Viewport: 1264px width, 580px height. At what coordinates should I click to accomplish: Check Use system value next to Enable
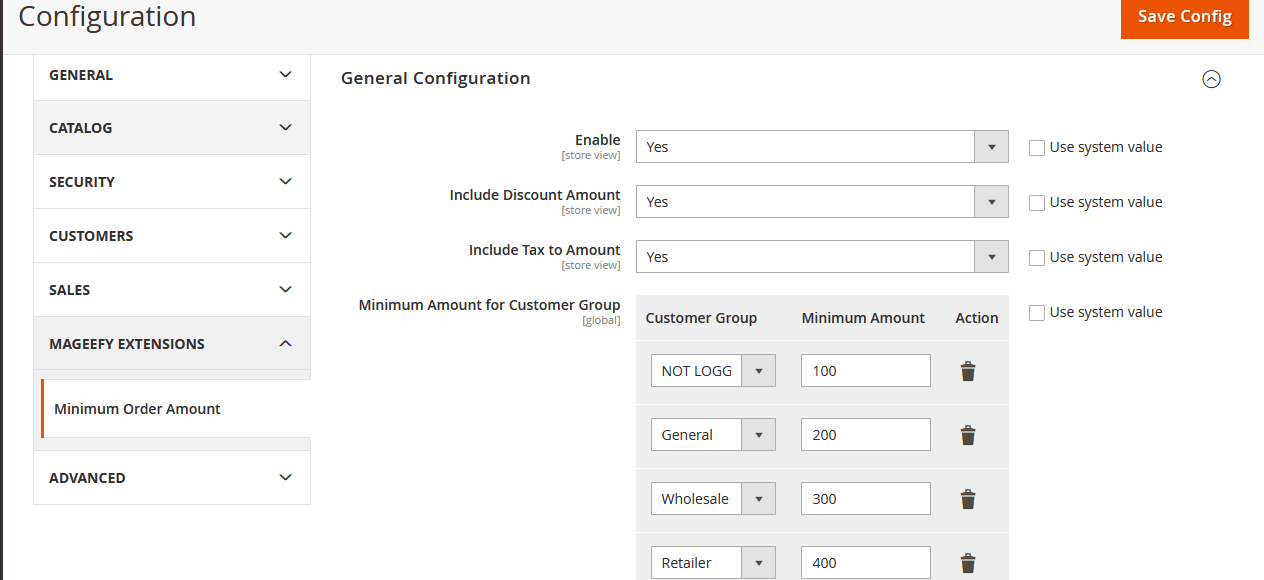(x=1037, y=147)
